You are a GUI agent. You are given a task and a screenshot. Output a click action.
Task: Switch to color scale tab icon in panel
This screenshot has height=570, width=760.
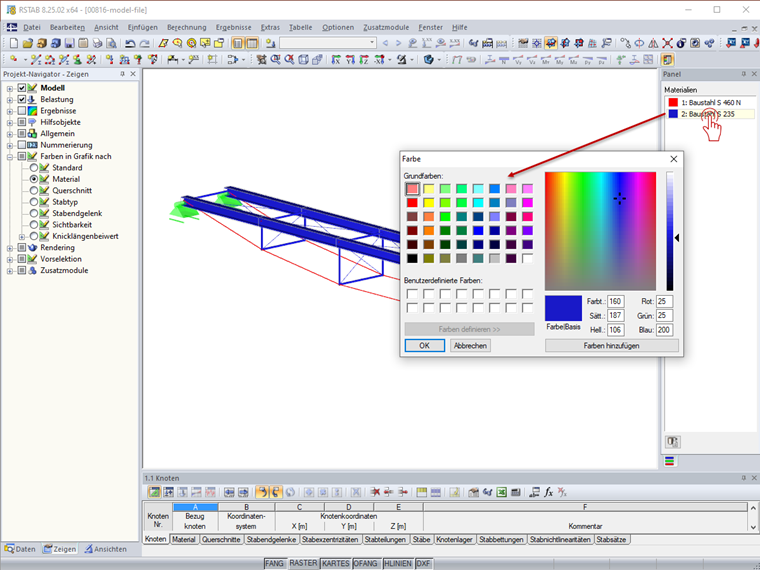[x=669, y=461]
